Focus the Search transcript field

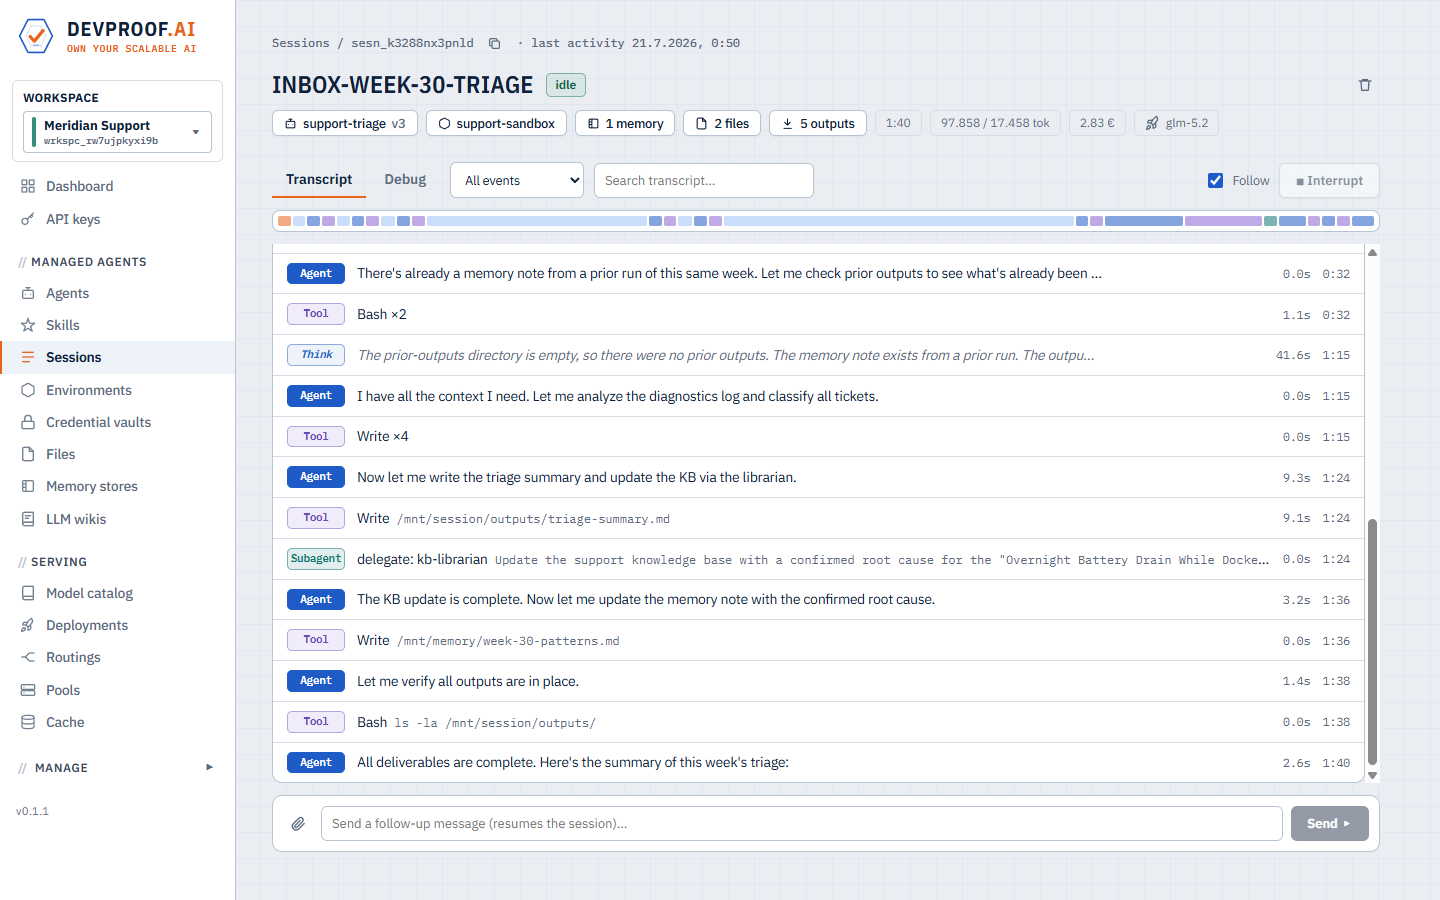[704, 181]
